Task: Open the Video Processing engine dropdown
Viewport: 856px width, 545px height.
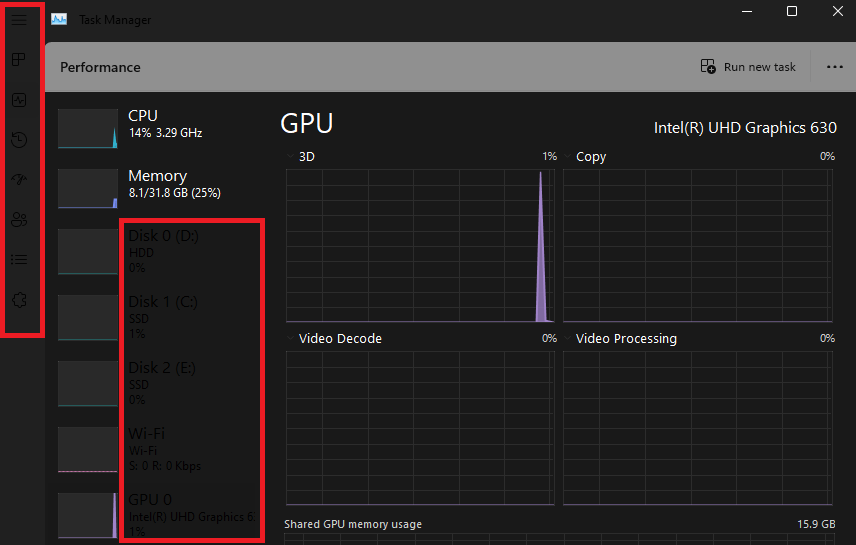Action: coord(568,338)
